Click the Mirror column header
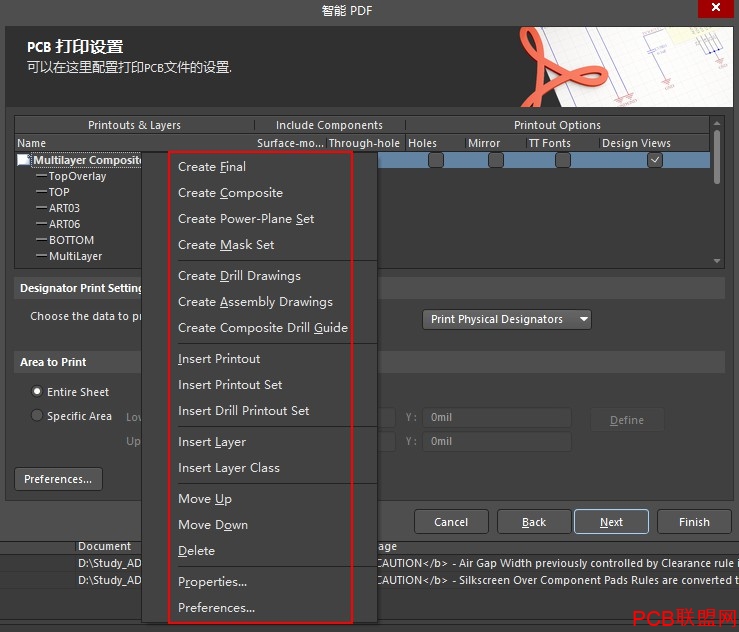This screenshot has height=632, width=739. tap(484, 143)
